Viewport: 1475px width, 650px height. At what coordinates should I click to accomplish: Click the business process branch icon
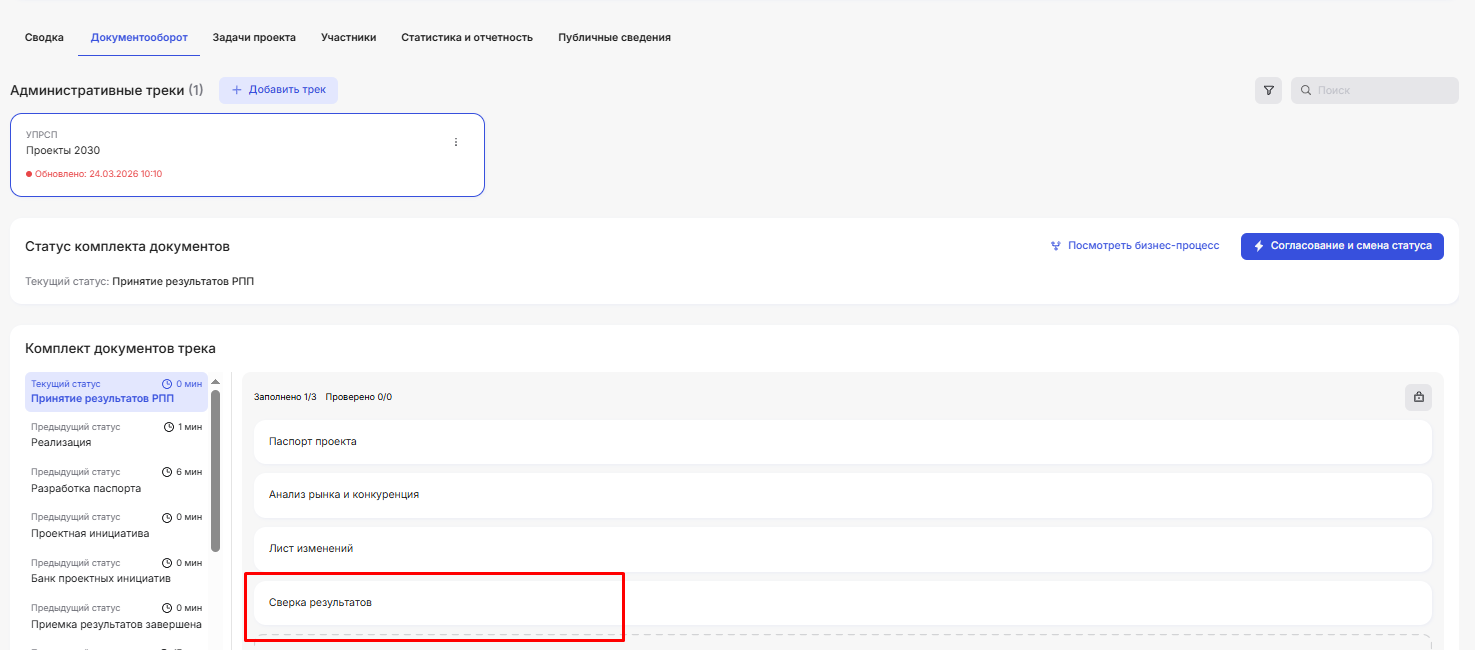pos(1055,246)
